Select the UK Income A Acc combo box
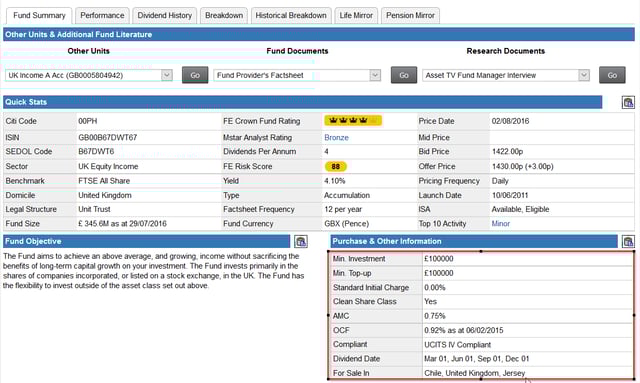Viewport: 640px width, 383px height. (89, 75)
